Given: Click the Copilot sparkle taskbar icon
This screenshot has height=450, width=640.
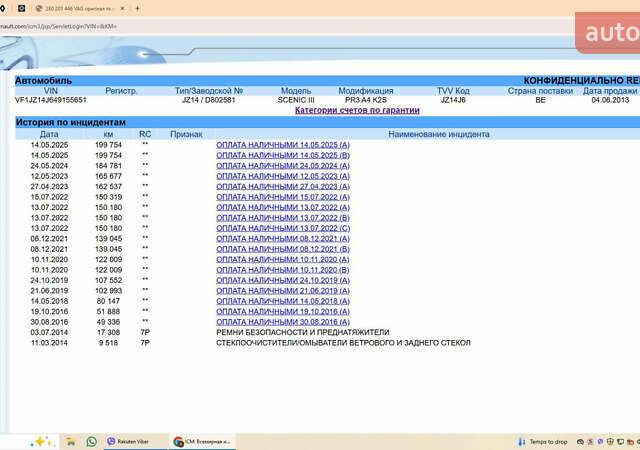Looking at the screenshot, I should pyautogui.click(x=41, y=441).
